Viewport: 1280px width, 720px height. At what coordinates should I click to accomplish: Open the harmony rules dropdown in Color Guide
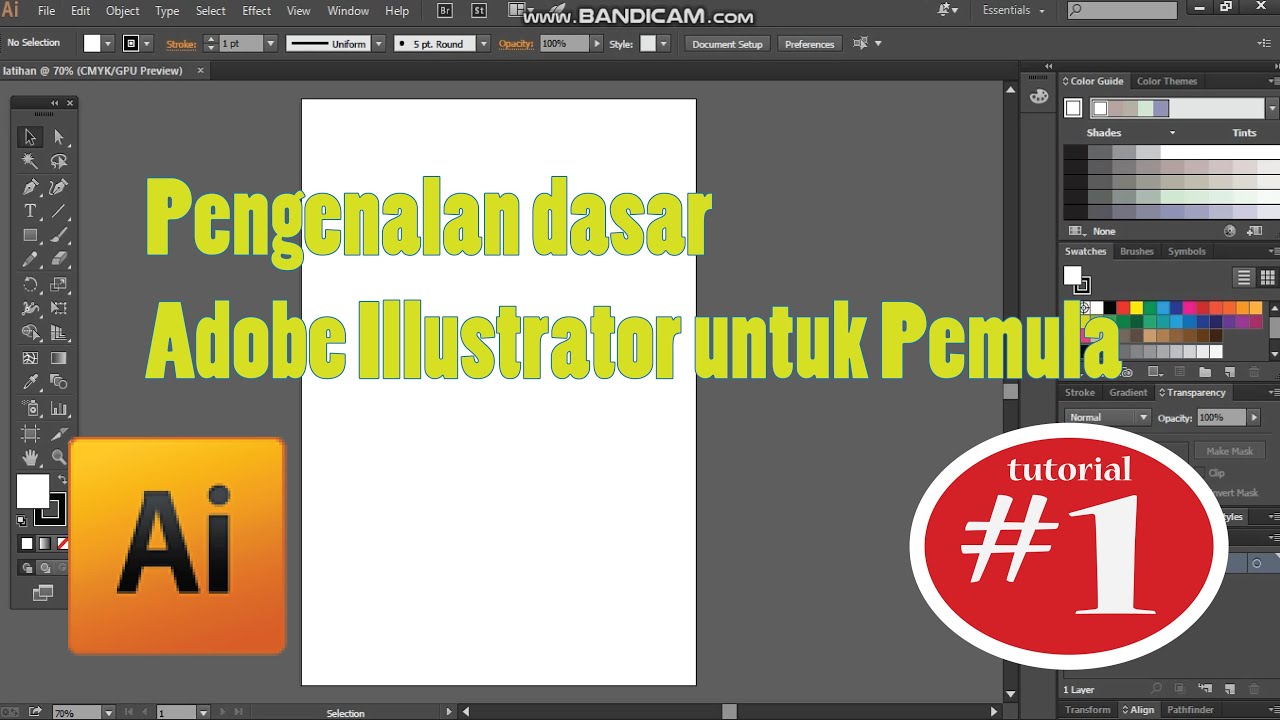tap(1272, 108)
